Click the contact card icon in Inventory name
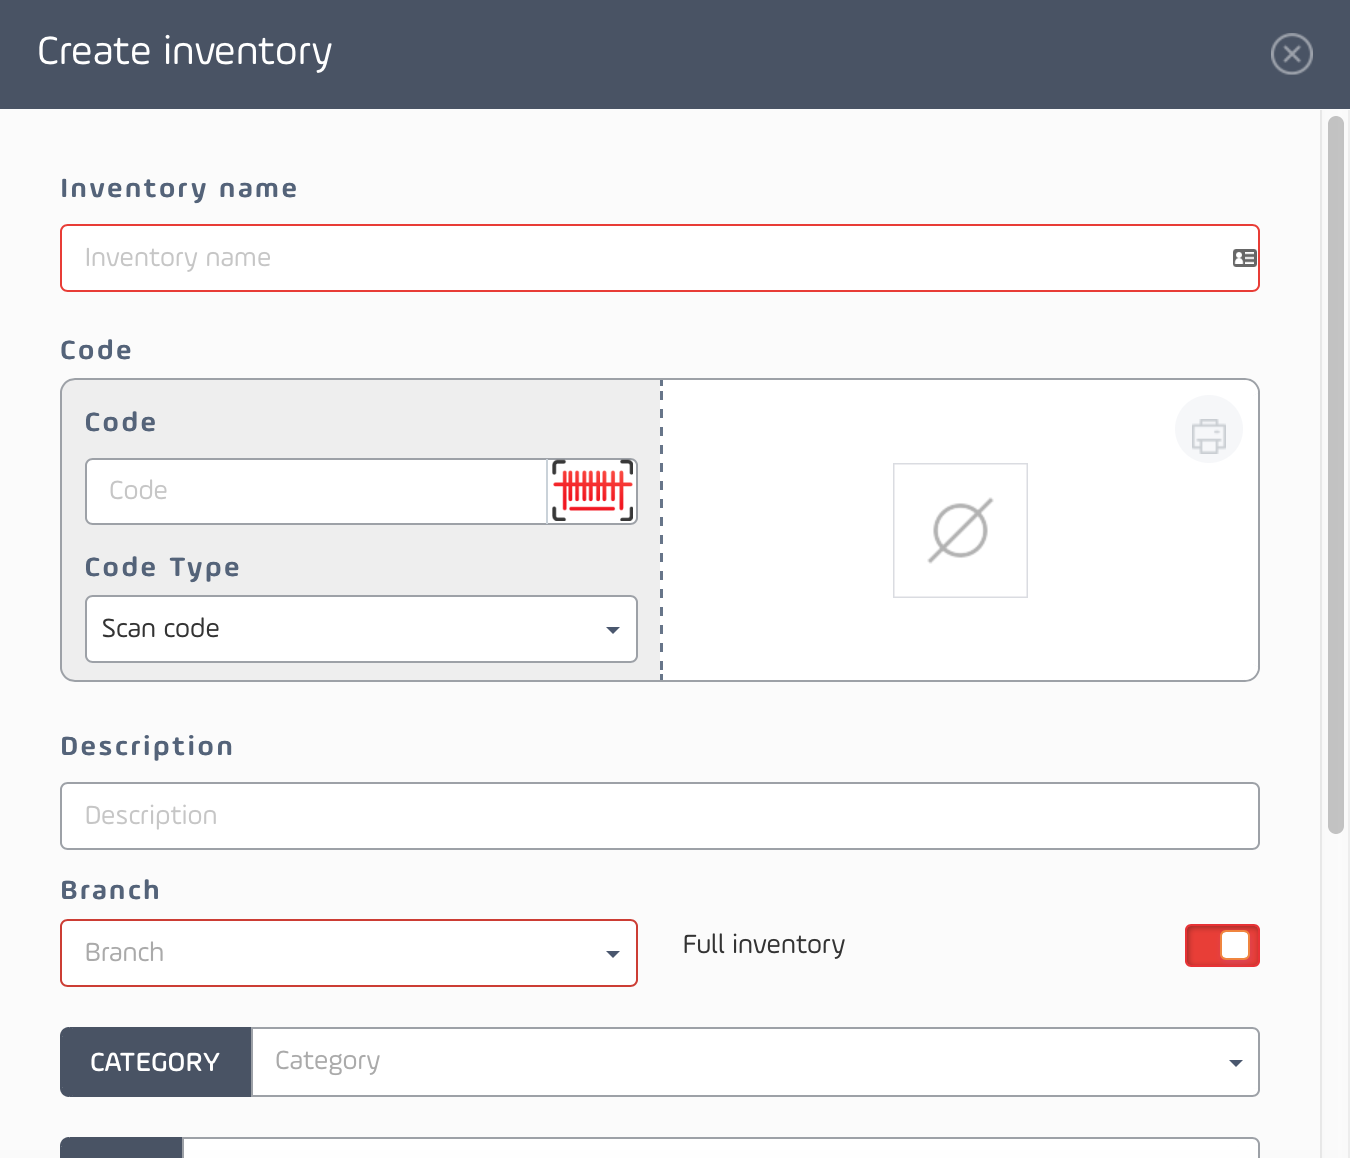This screenshot has width=1350, height=1158. click(1244, 258)
